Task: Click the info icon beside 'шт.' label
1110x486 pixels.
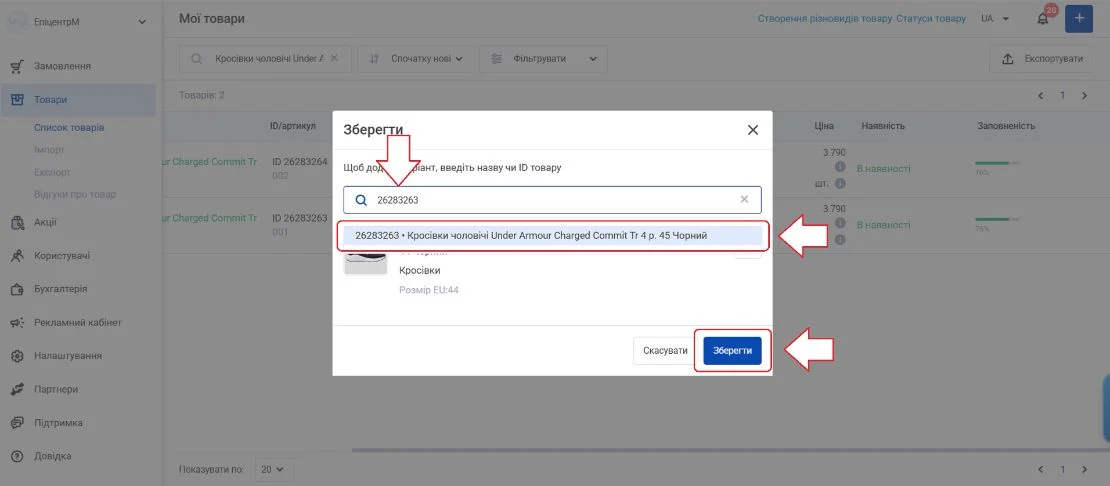Action: click(x=840, y=183)
